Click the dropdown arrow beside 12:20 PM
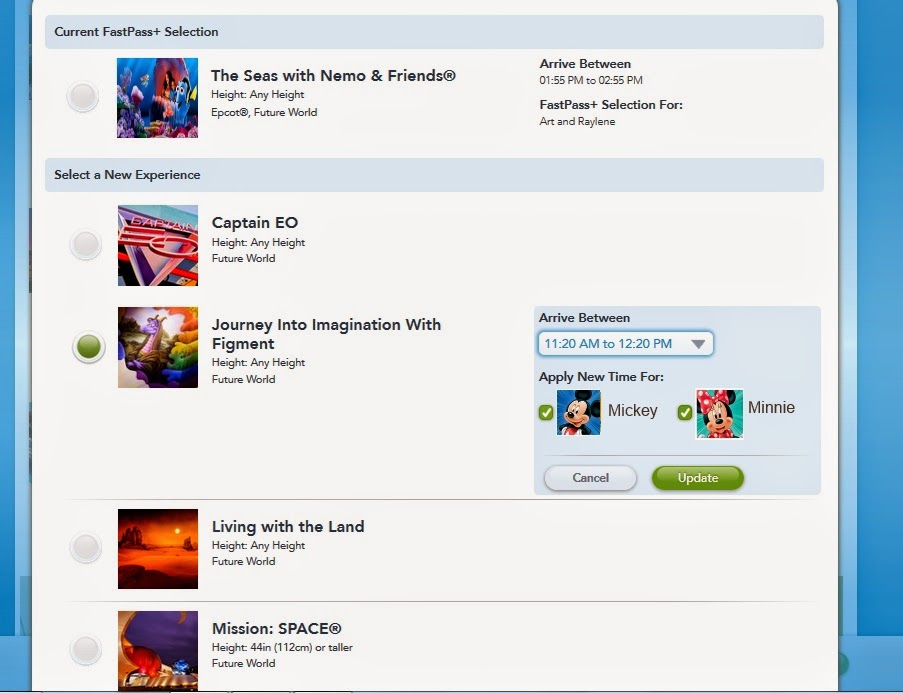 click(x=698, y=344)
